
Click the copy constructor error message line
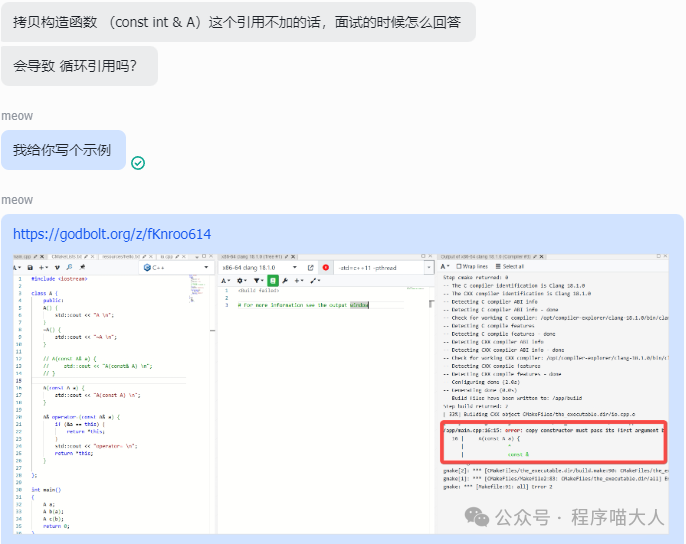tap(553, 430)
